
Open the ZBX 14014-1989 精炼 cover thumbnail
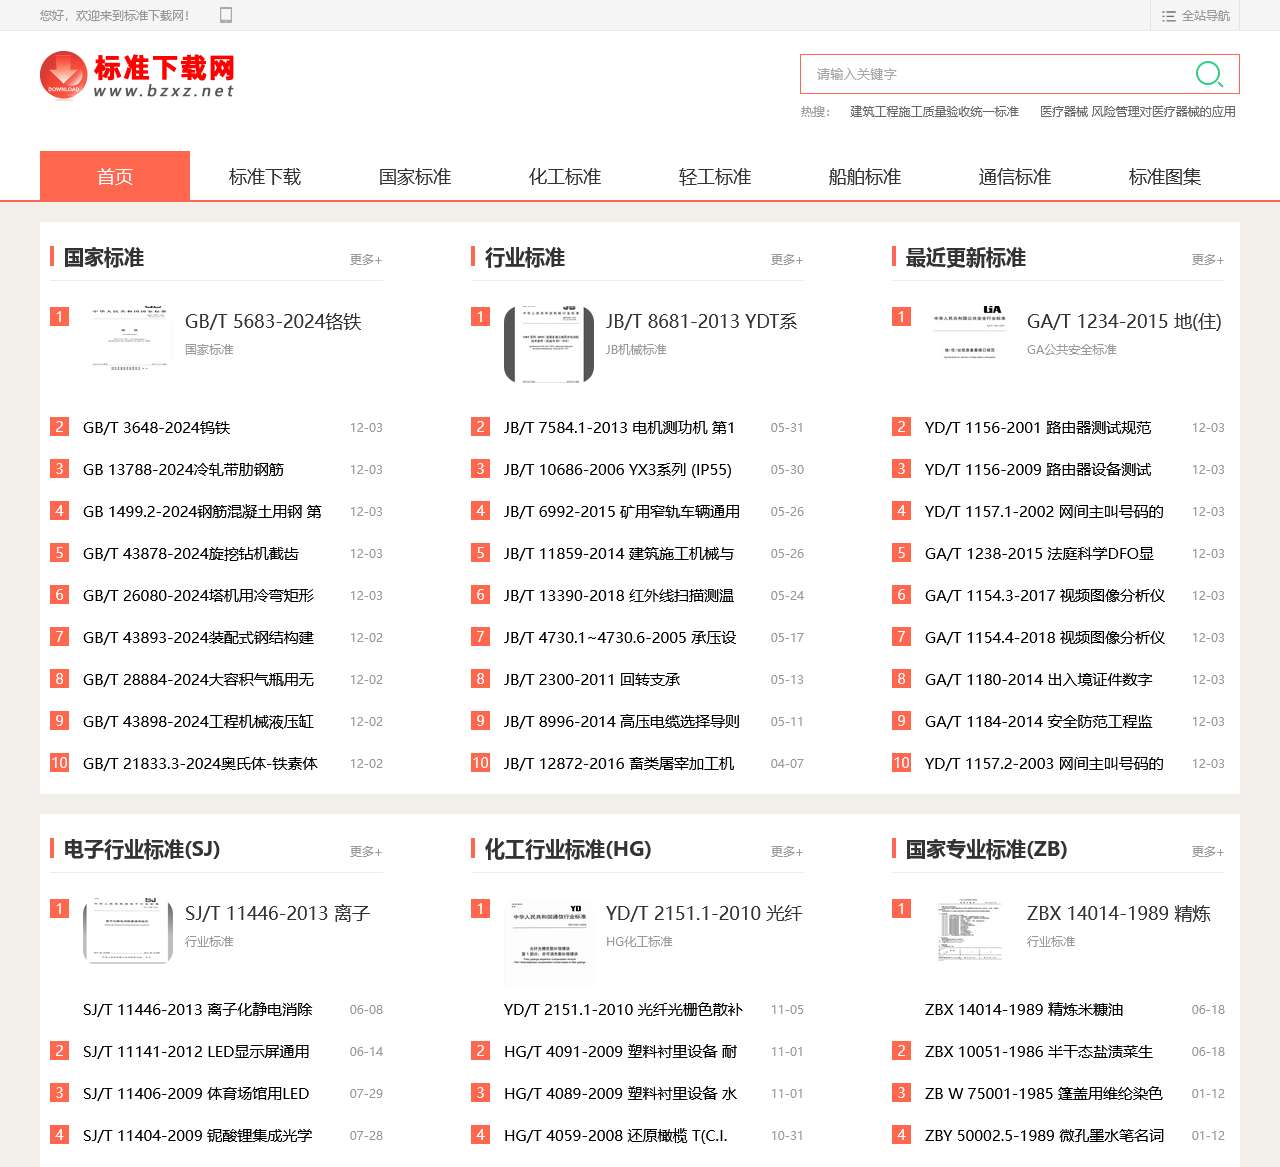click(970, 931)
